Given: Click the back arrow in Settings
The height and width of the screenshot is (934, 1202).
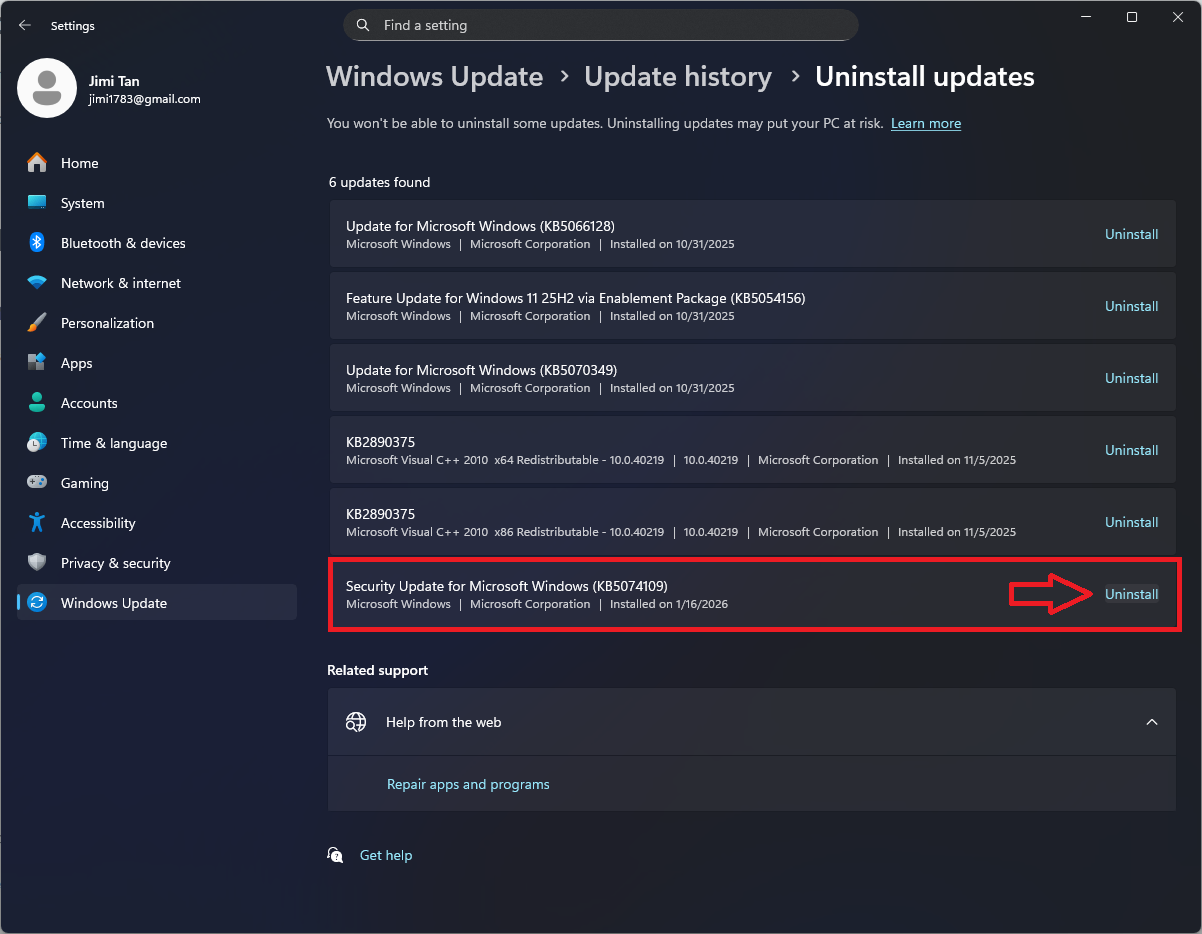Looking at the screenshot, I should point(25,26).
